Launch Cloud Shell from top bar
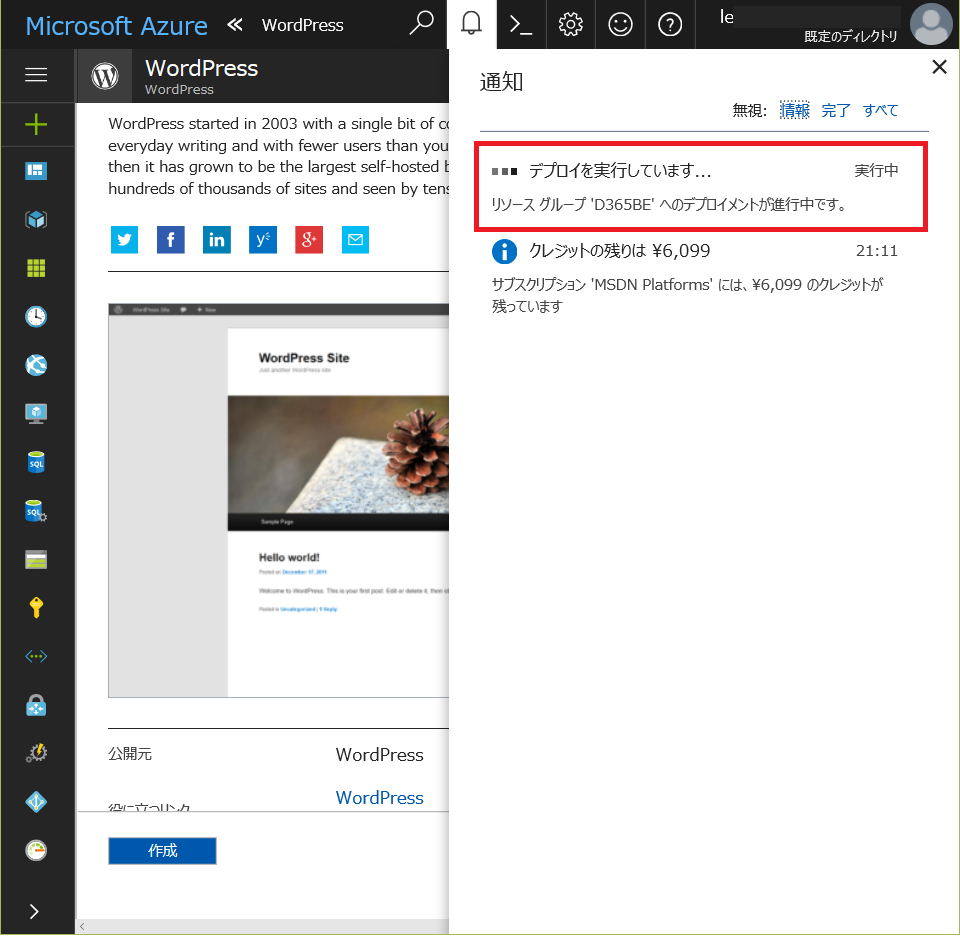Screen dimensions: 960x936 click(x=521, y=25)
